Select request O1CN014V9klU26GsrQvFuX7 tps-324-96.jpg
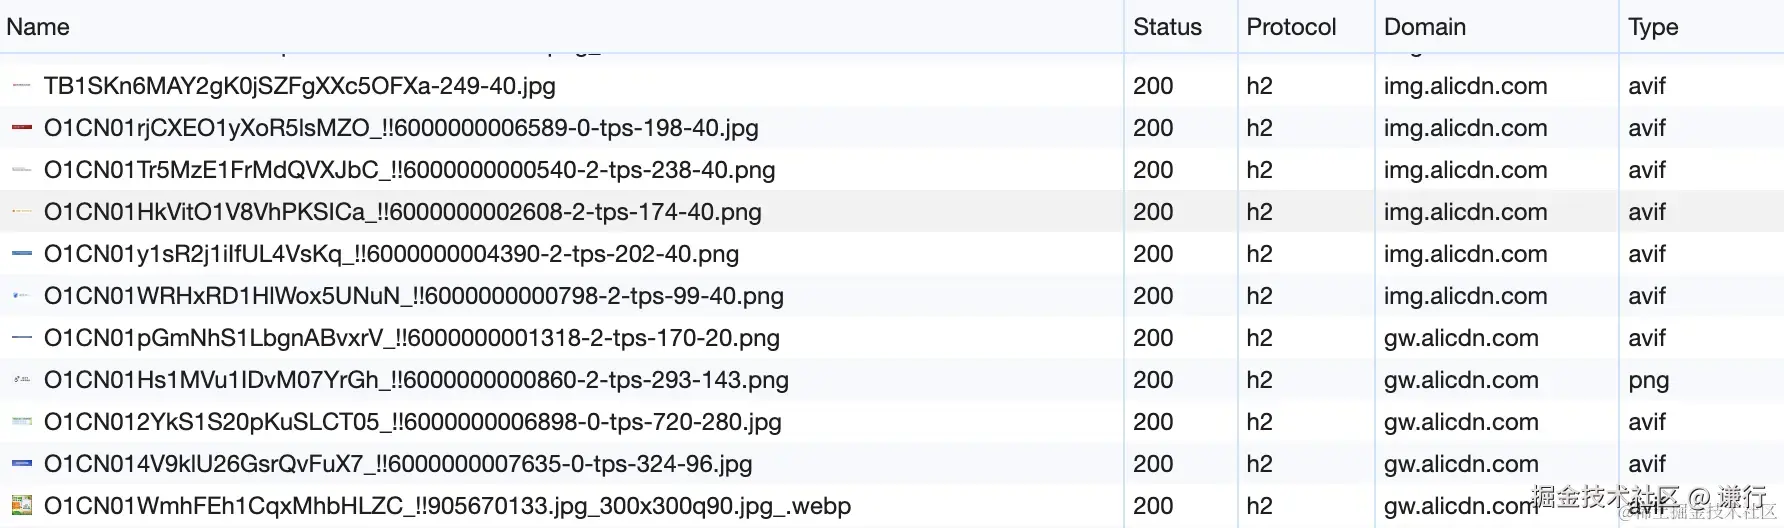The image size is (1784, 528). [397, 464]
